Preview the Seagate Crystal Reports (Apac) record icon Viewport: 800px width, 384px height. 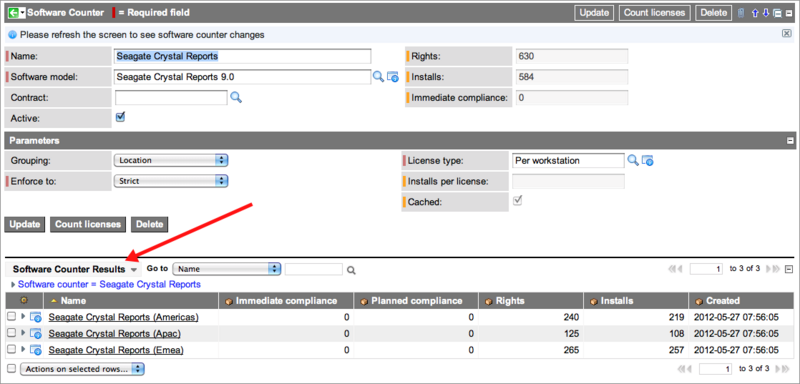click(x=36, y=334)
